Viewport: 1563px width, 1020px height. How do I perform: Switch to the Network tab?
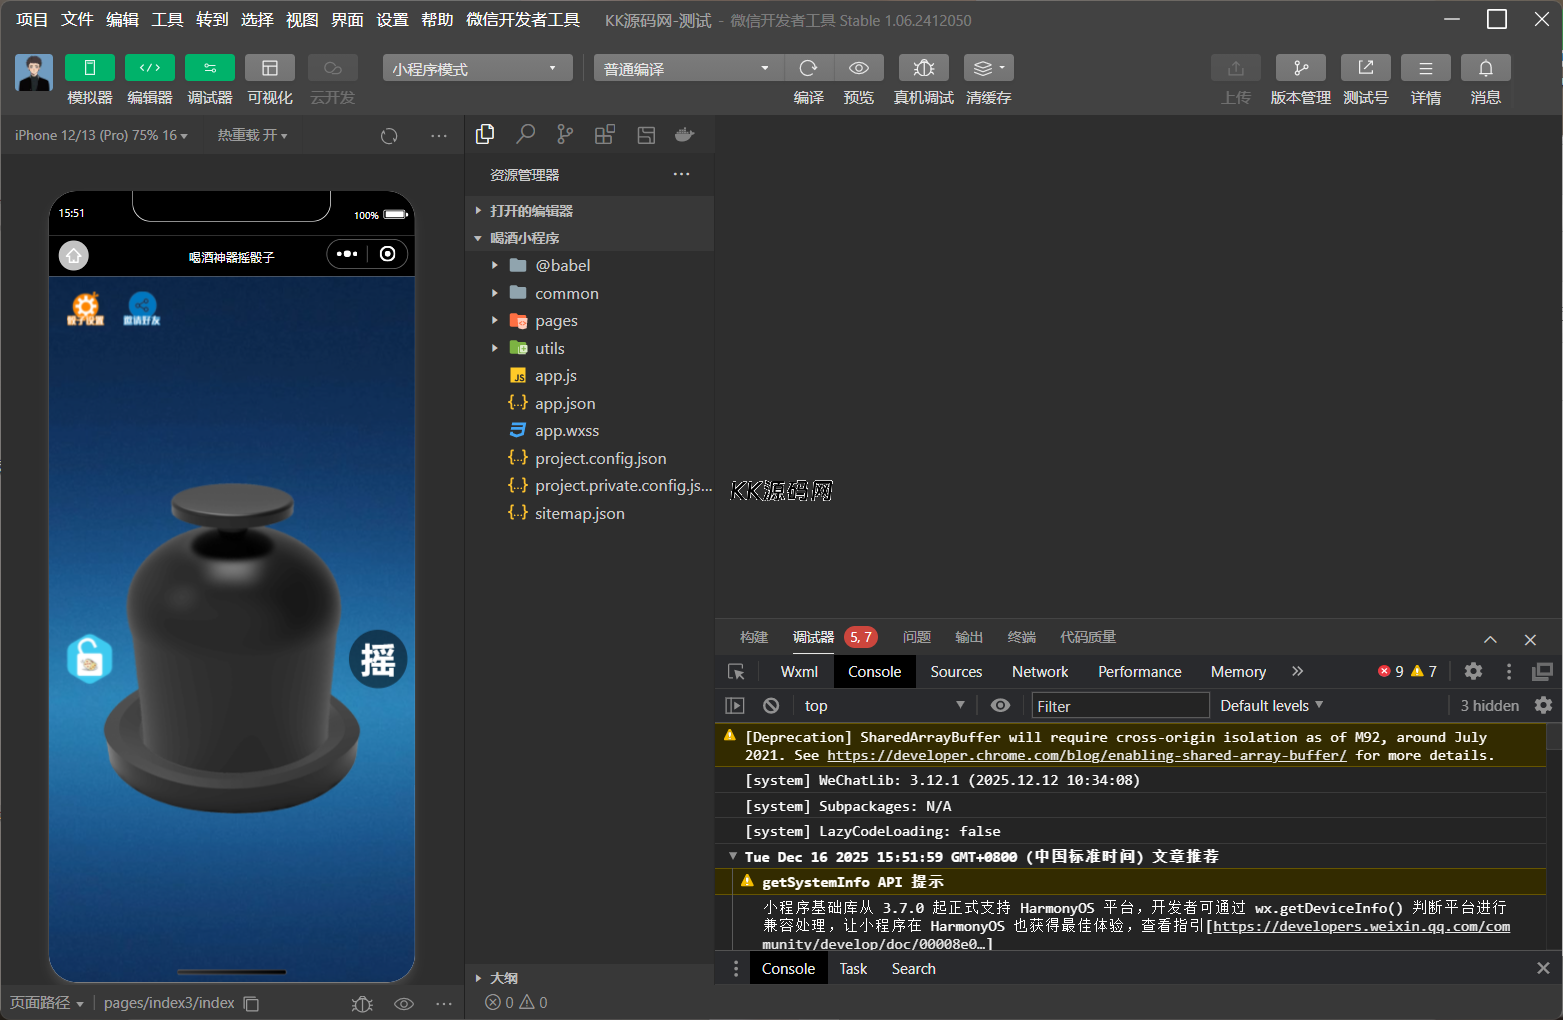point(1039,672)
